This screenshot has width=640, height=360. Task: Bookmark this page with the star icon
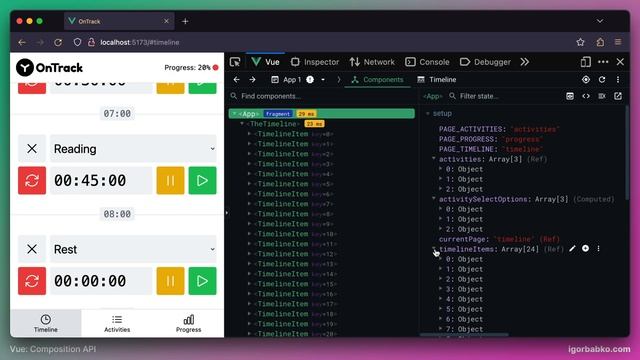click(x=580, y=42)
